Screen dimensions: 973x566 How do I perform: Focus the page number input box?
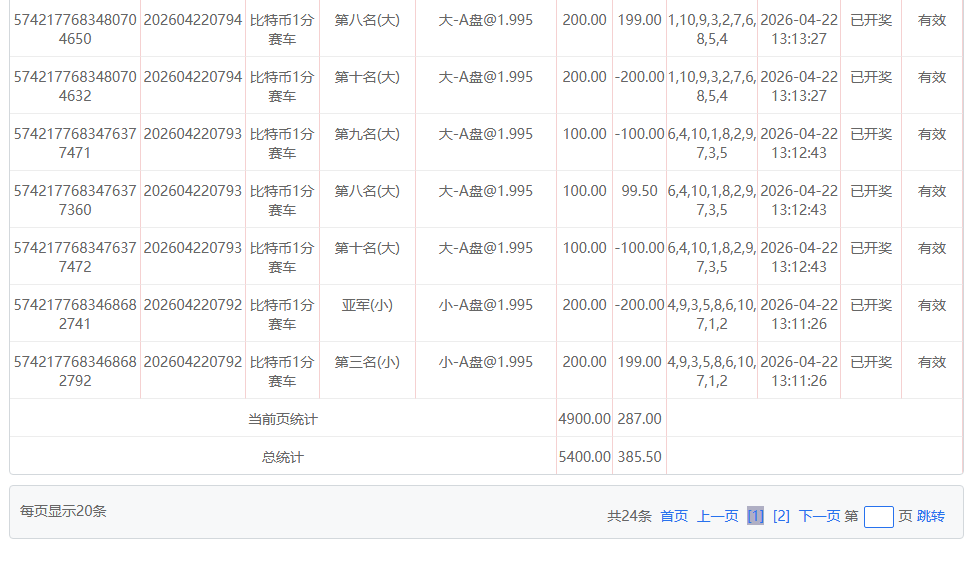click(x=878, y=517)
